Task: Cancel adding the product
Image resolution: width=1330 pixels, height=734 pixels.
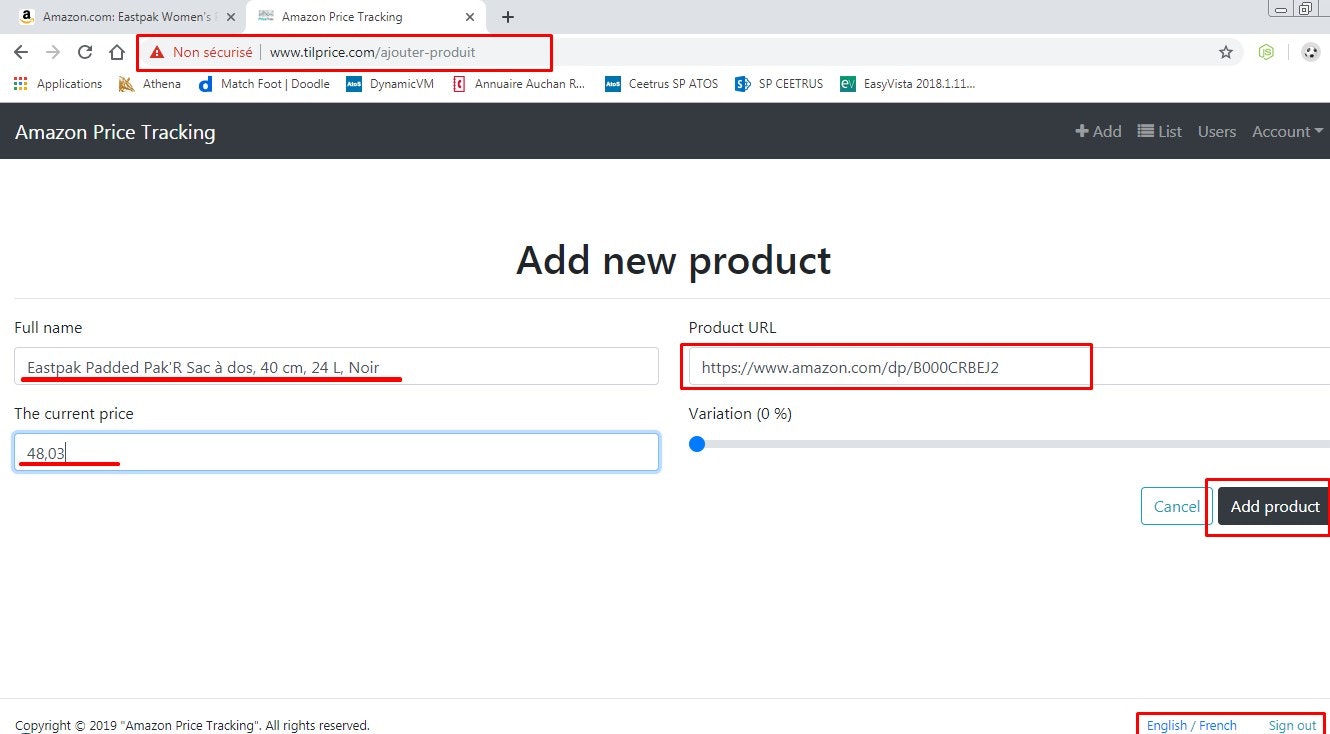Action: coord(1176,506)
